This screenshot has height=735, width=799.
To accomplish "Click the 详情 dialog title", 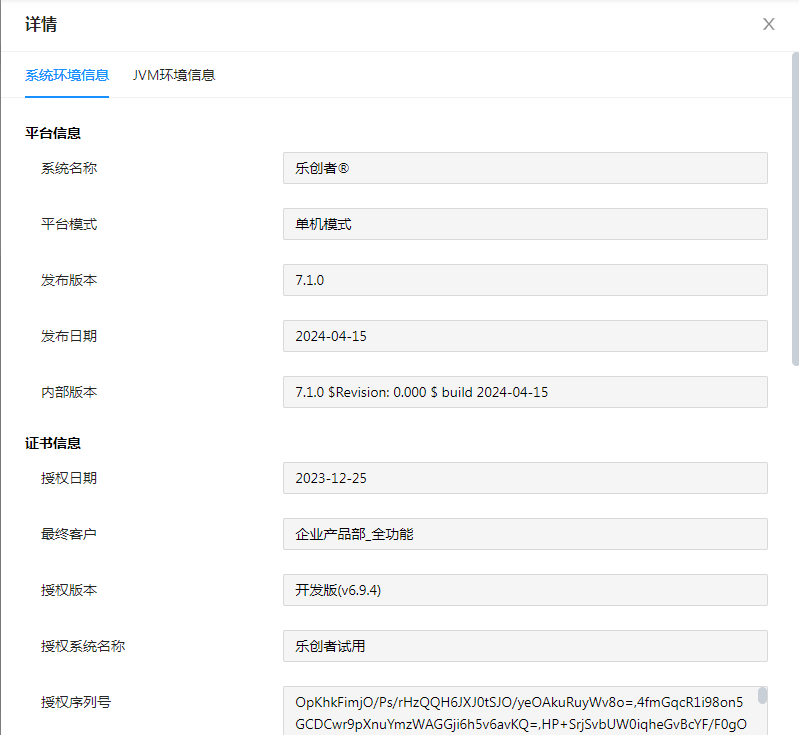I will [41, 25].
